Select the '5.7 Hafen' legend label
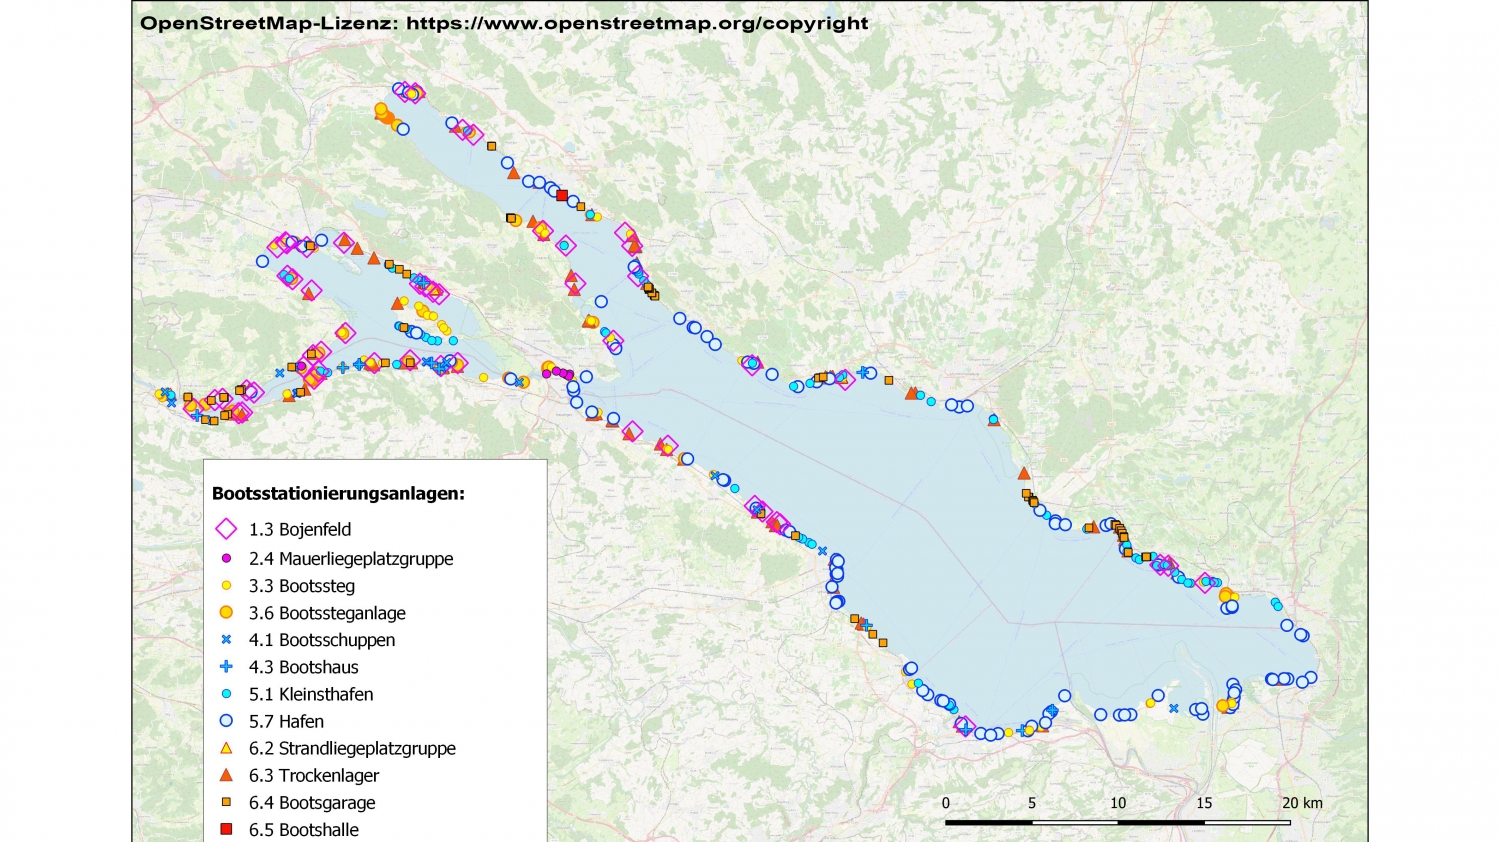Screen dimensions: 1500x842 tap(286, 721)
